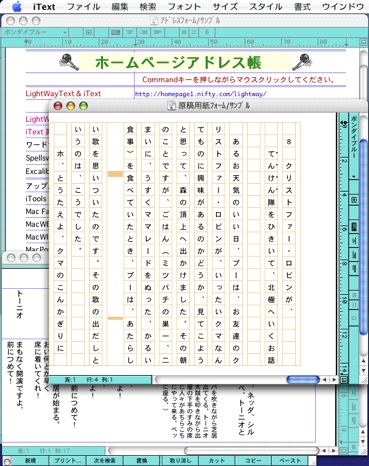Select first alignment icon in manuscript vertical toolbar
The width and height of the screenshot is (369, 466).
click(x=354, y=227)
